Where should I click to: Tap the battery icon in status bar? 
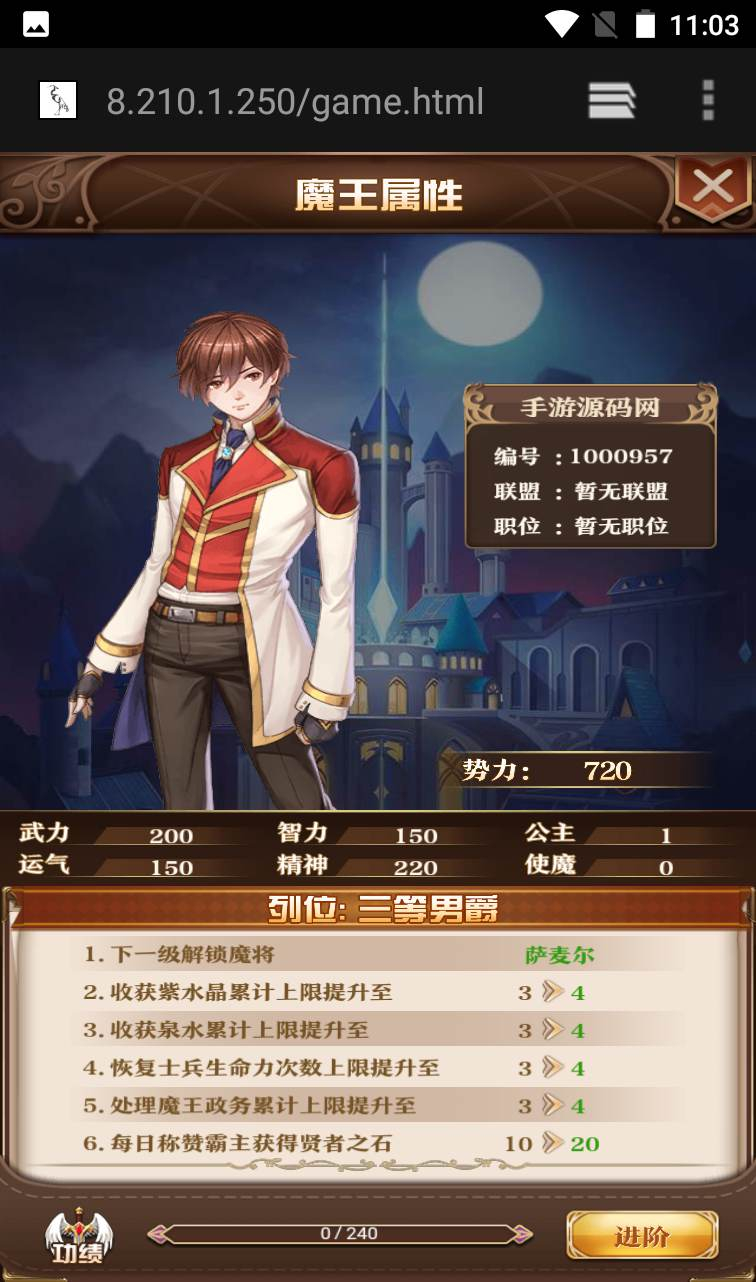coord(645,24)
